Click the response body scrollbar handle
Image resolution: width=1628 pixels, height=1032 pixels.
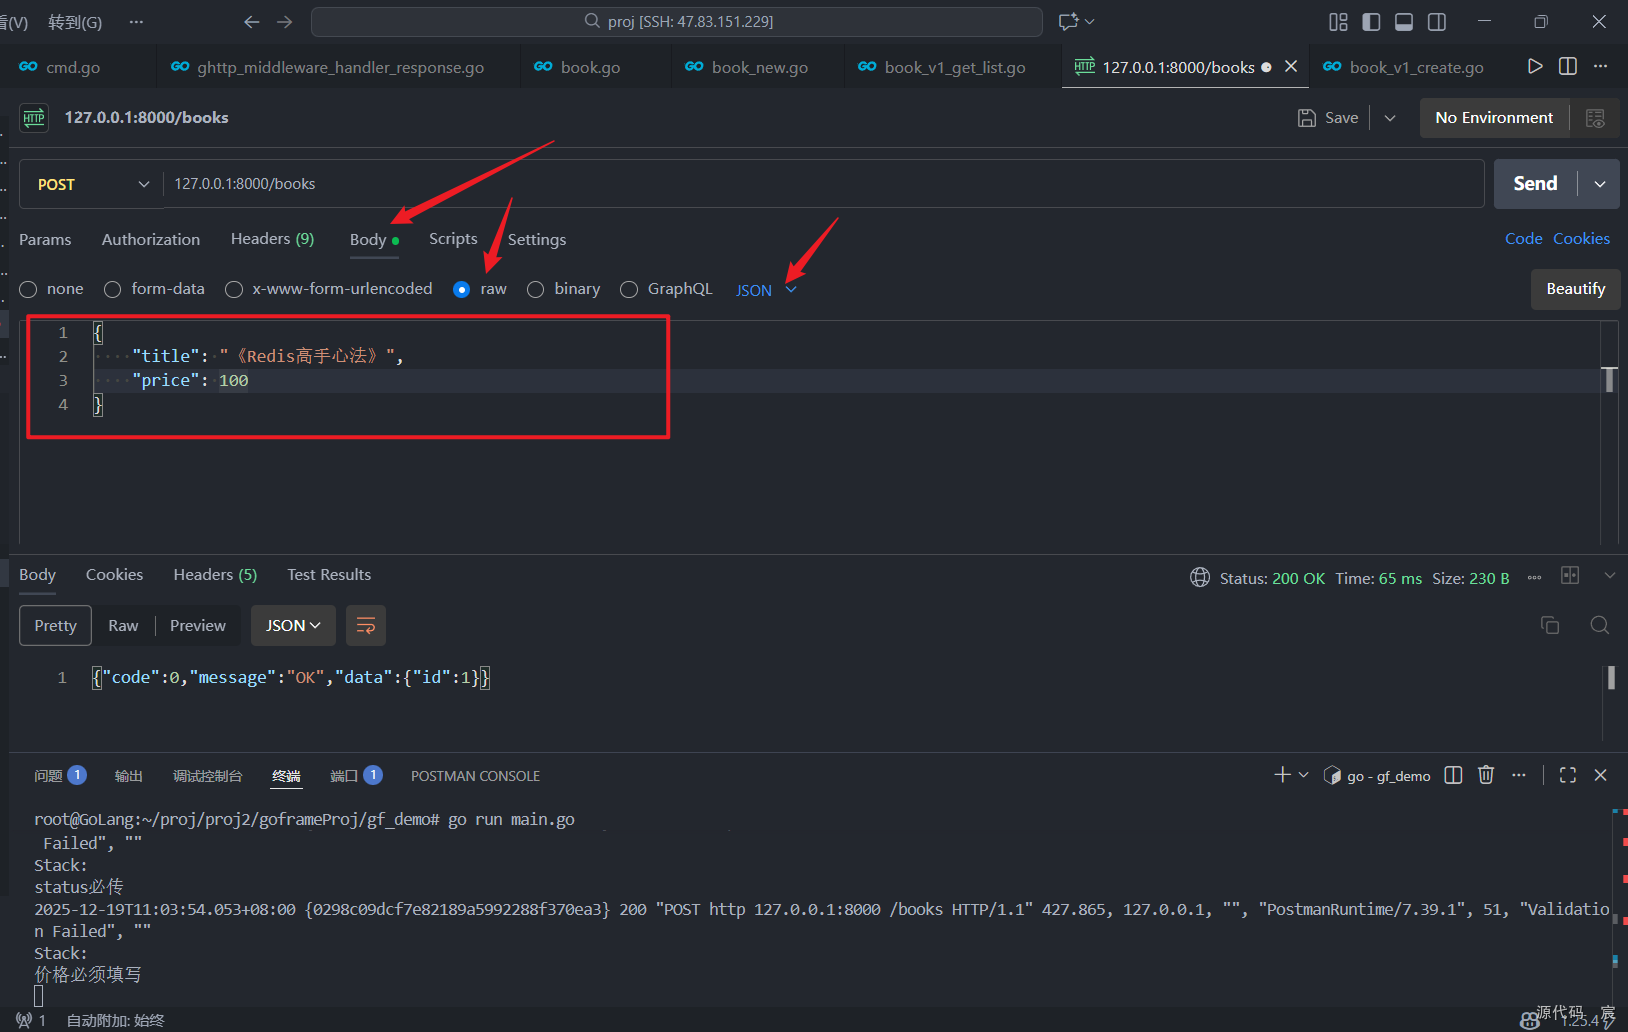coord(1611,677)
